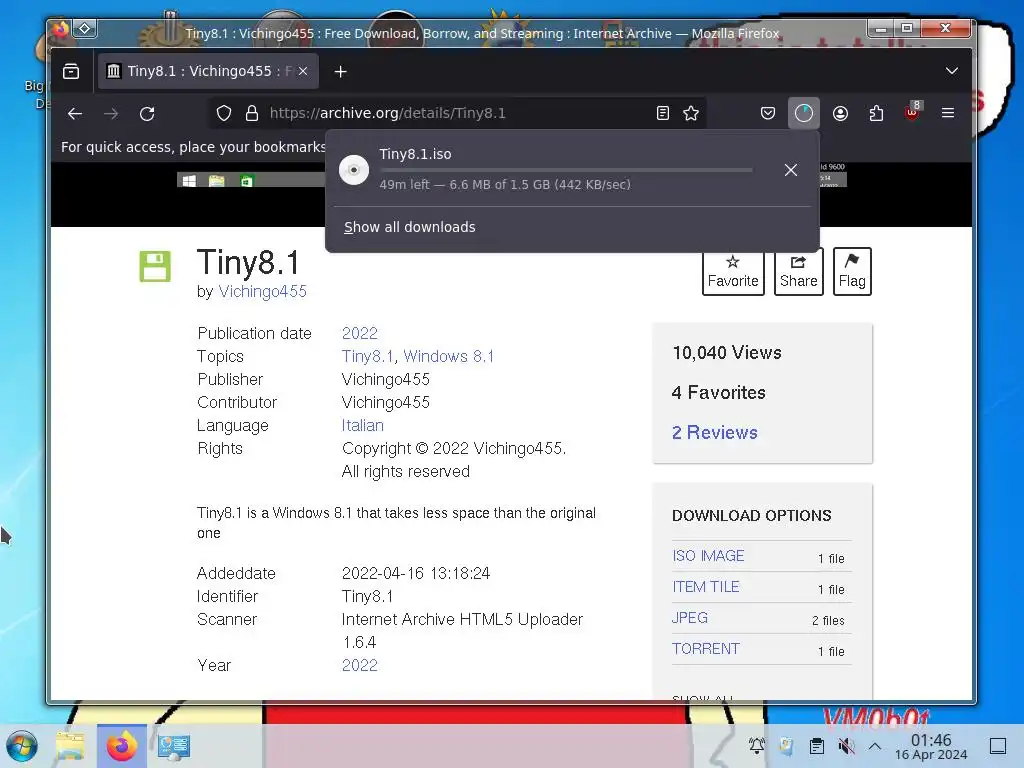Open the 2022 Year link
Screen dimensions: 1024x768
pyautogui.click(x=360, y=665)
